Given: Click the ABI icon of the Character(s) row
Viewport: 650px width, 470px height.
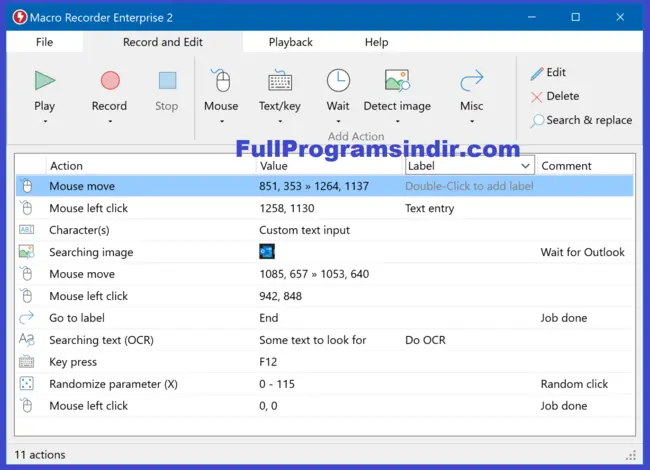Looking at the screenshot, I should 27,230.
